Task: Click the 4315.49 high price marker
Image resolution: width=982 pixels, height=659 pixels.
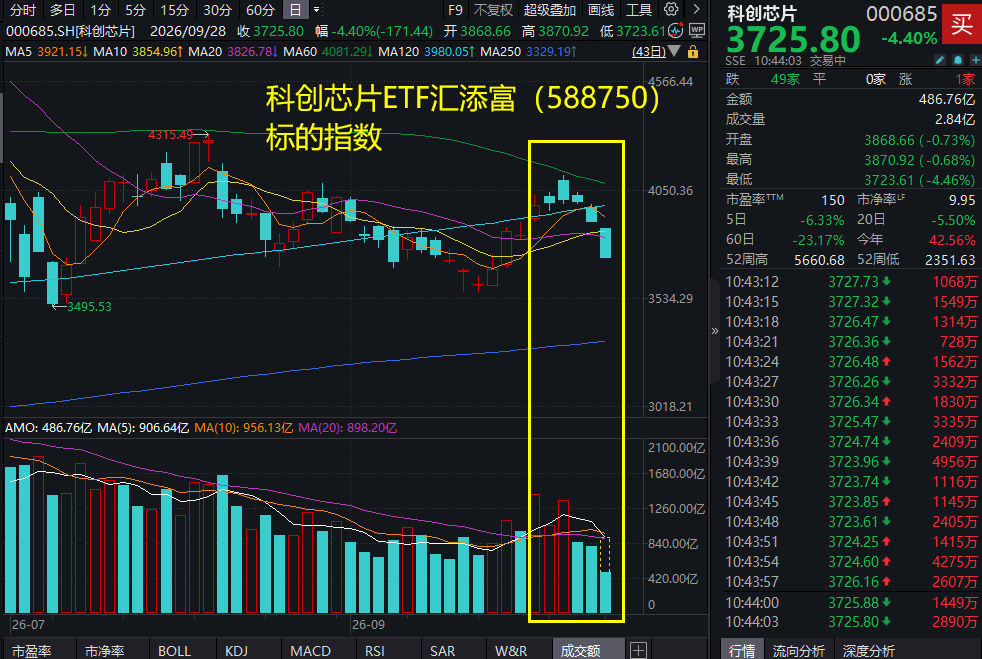Action: point(170,135)
